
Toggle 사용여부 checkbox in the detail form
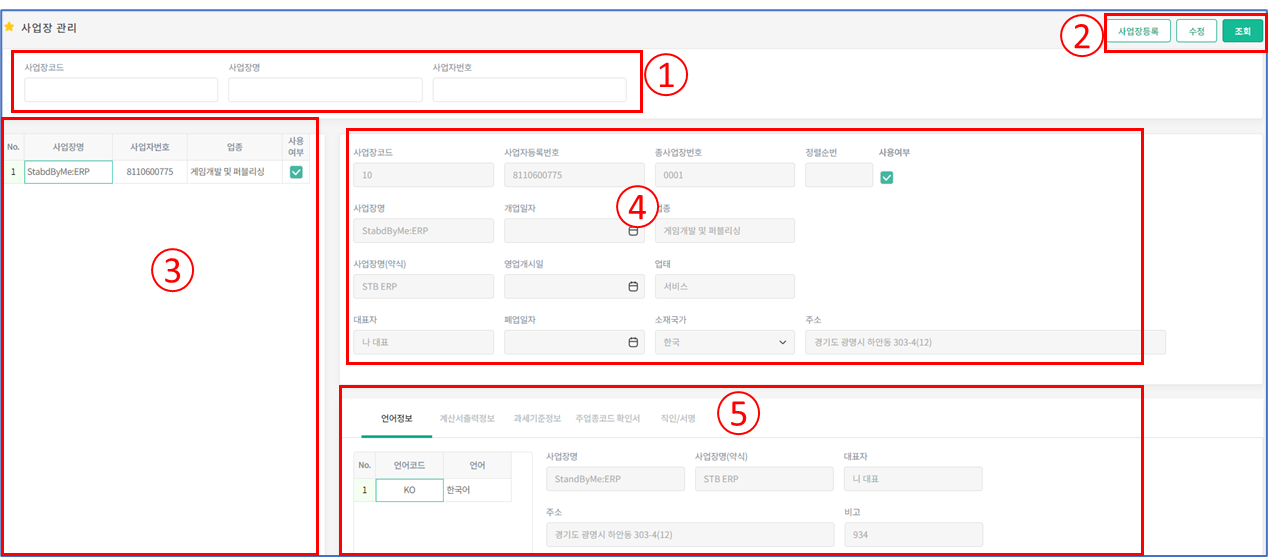tap(886, 178)
